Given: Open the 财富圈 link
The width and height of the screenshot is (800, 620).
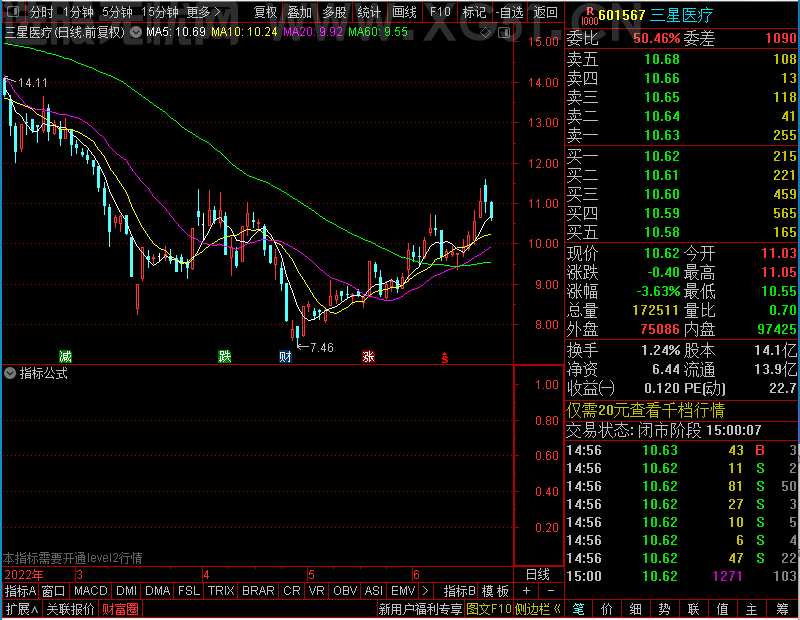Looking at the screenshot, I should [x=120, y=609].
